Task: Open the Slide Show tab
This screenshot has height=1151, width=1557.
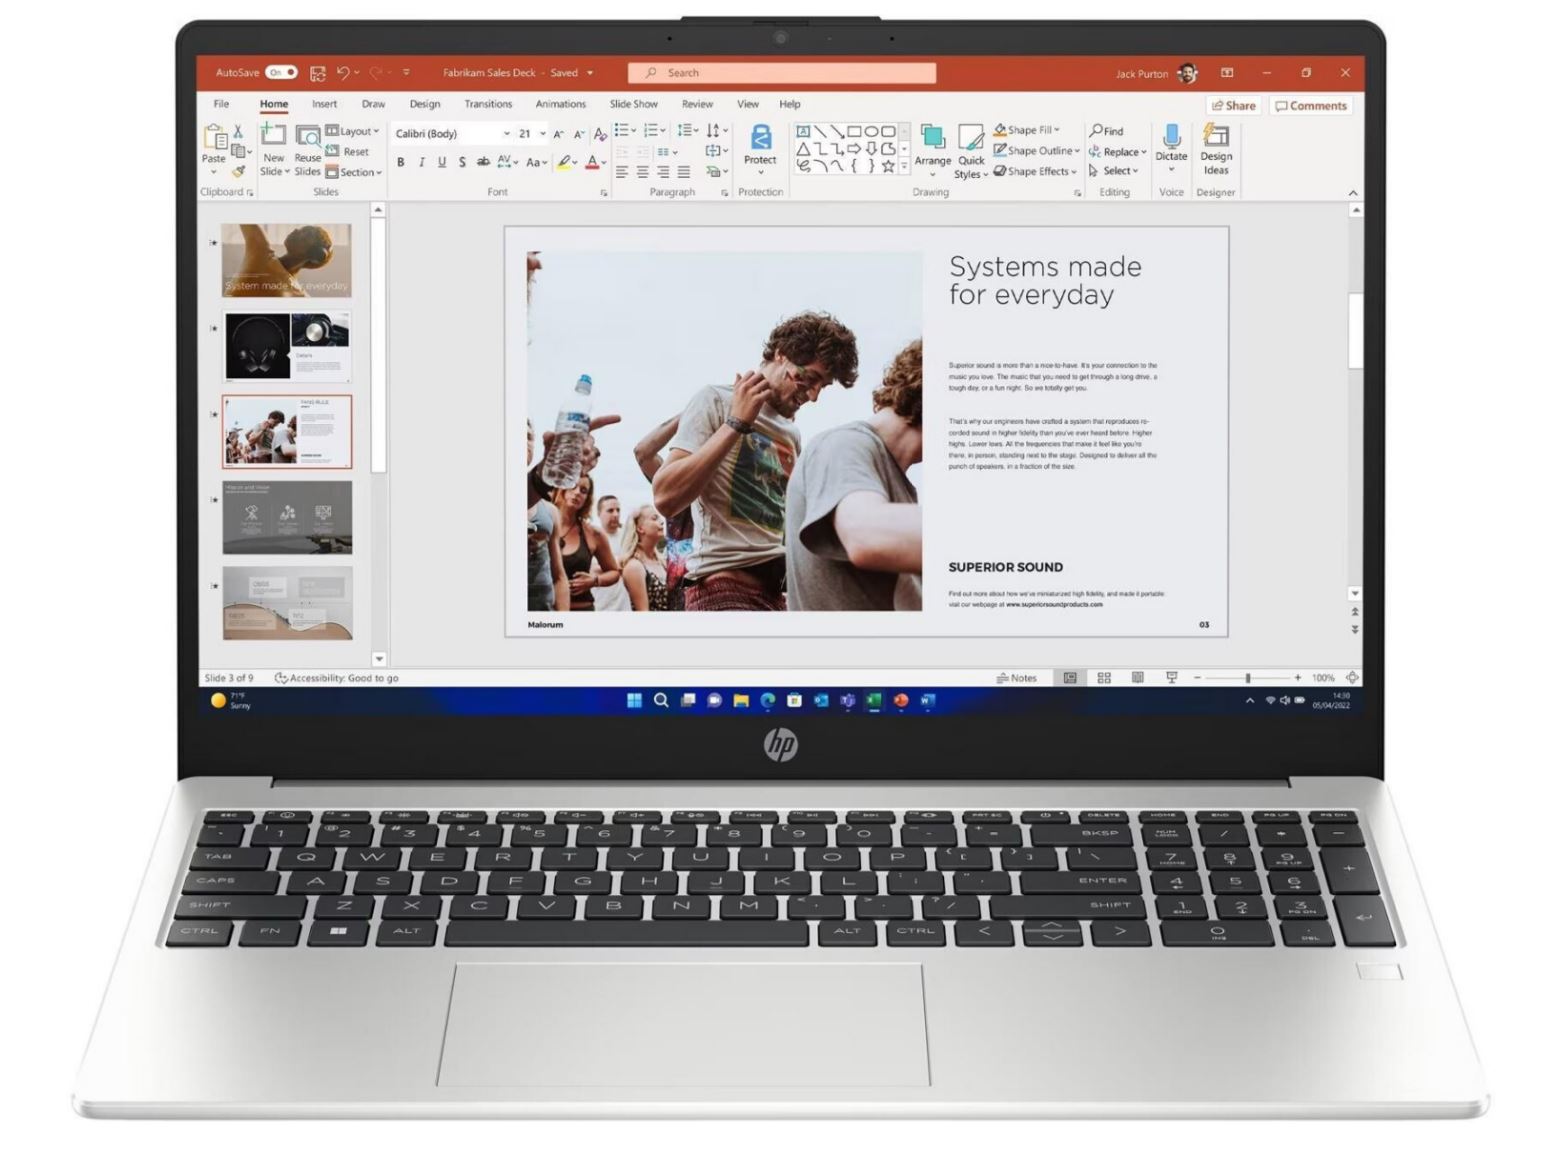Action: pyautogui.click(x=632, y=104)
